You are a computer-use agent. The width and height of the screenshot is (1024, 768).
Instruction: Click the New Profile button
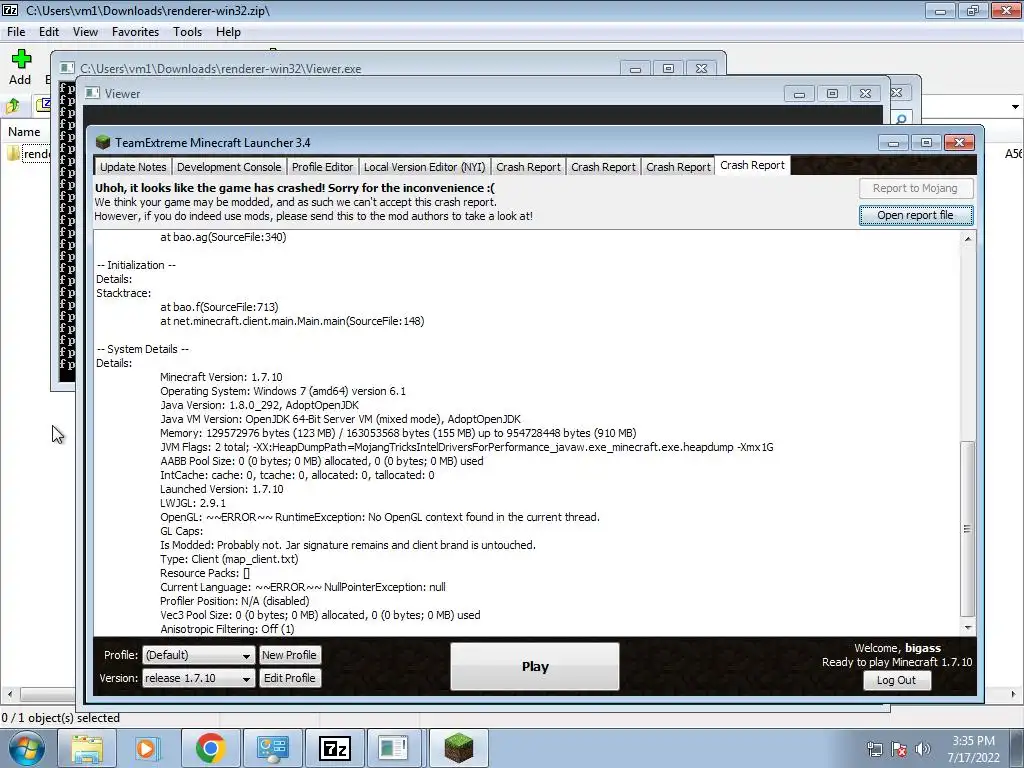click(289, 655)
